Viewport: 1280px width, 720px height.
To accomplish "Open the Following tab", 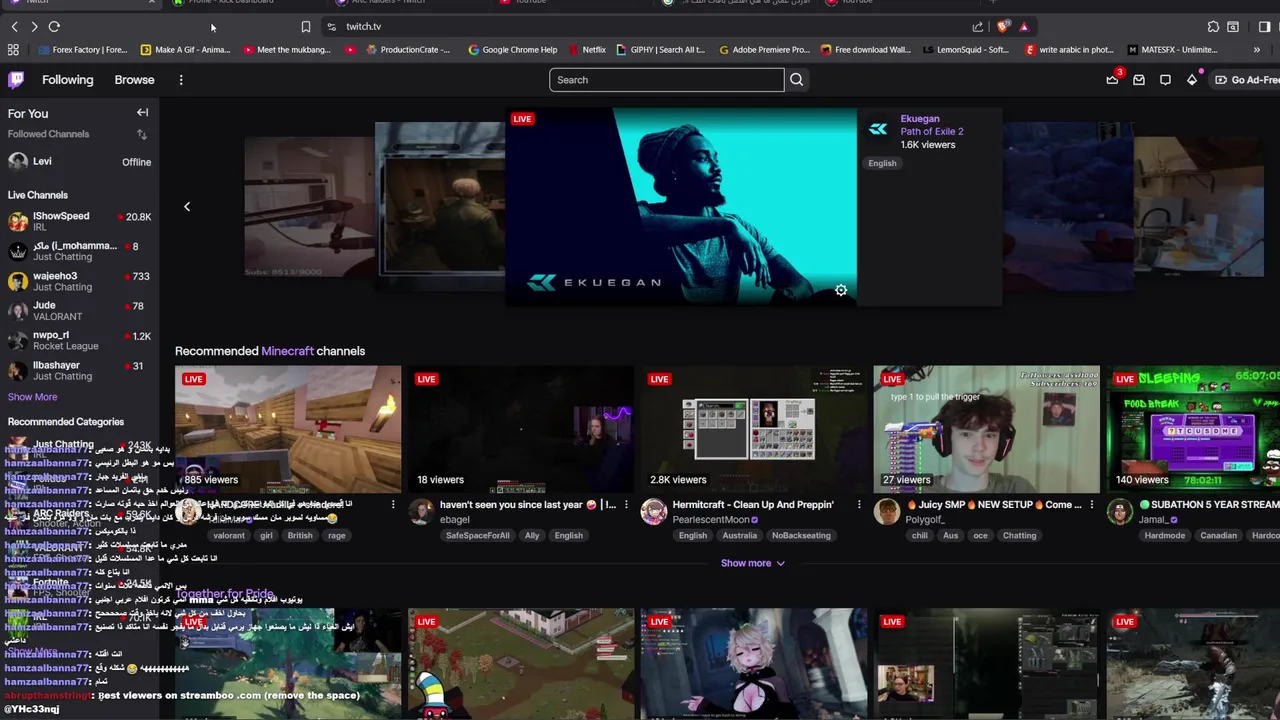I will (x=68, y=80).
